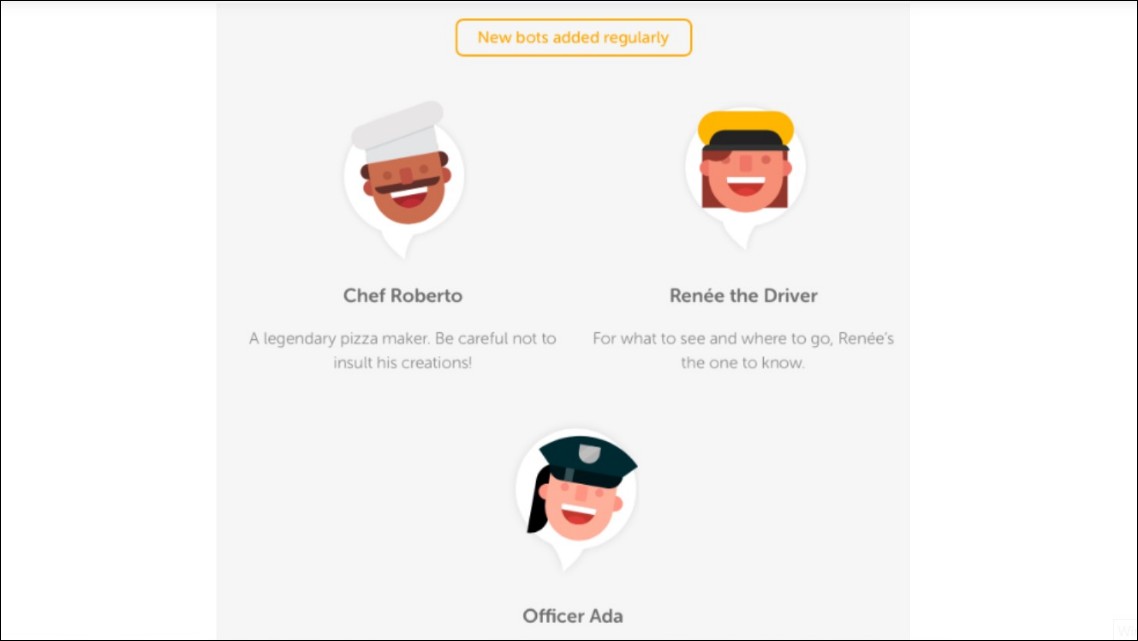Click the speech bubble tail under Officer Ada

(566, 559)
